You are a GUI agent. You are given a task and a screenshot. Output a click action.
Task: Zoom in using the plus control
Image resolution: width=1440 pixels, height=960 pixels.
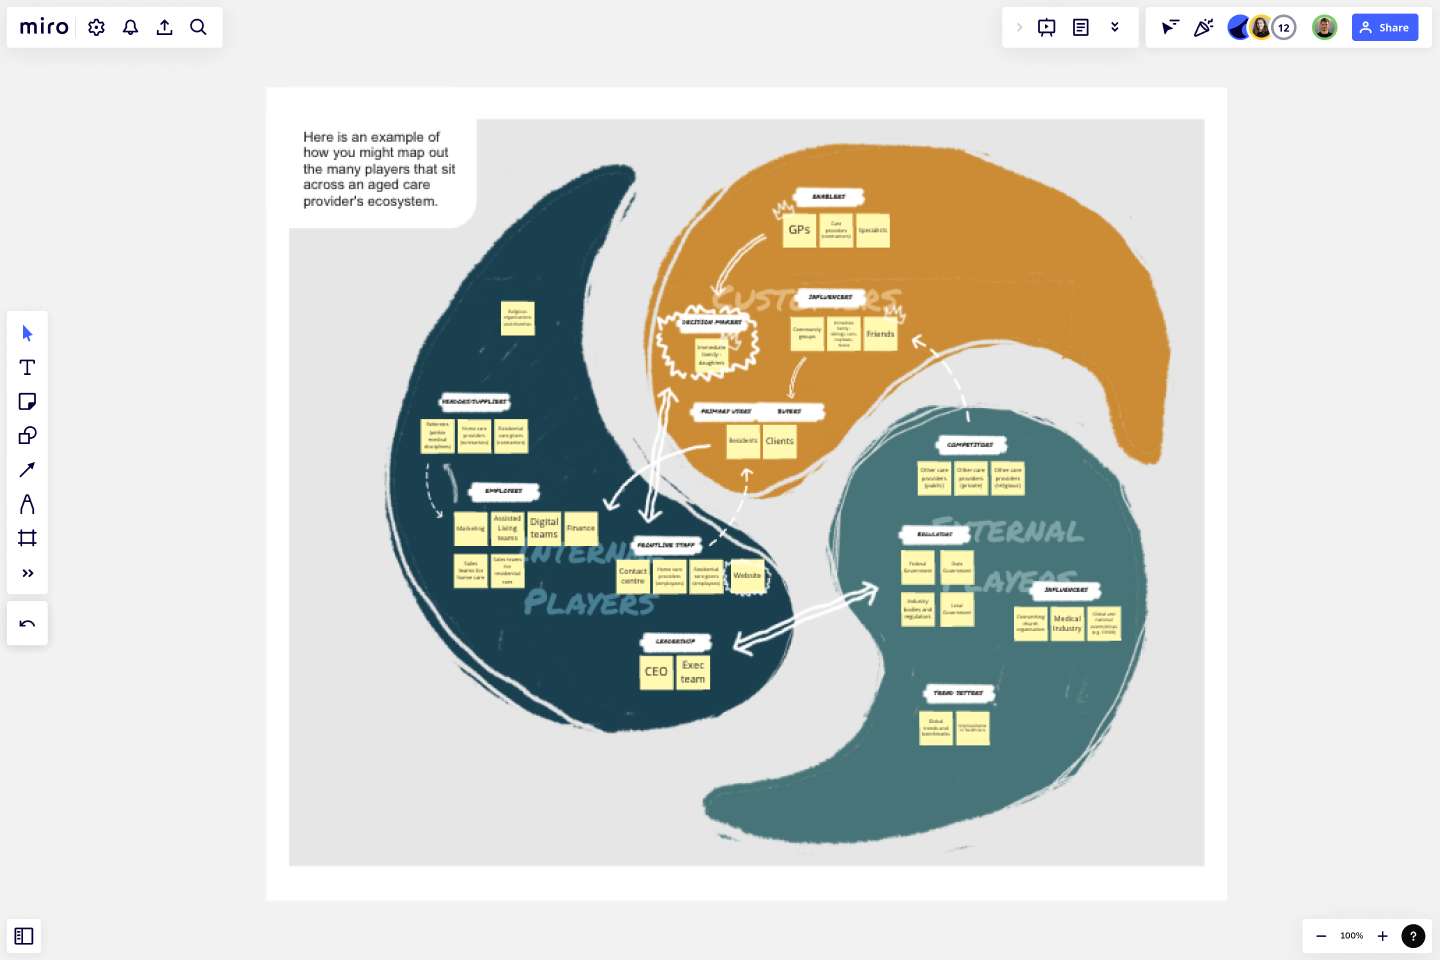[x=1383, y=936]
